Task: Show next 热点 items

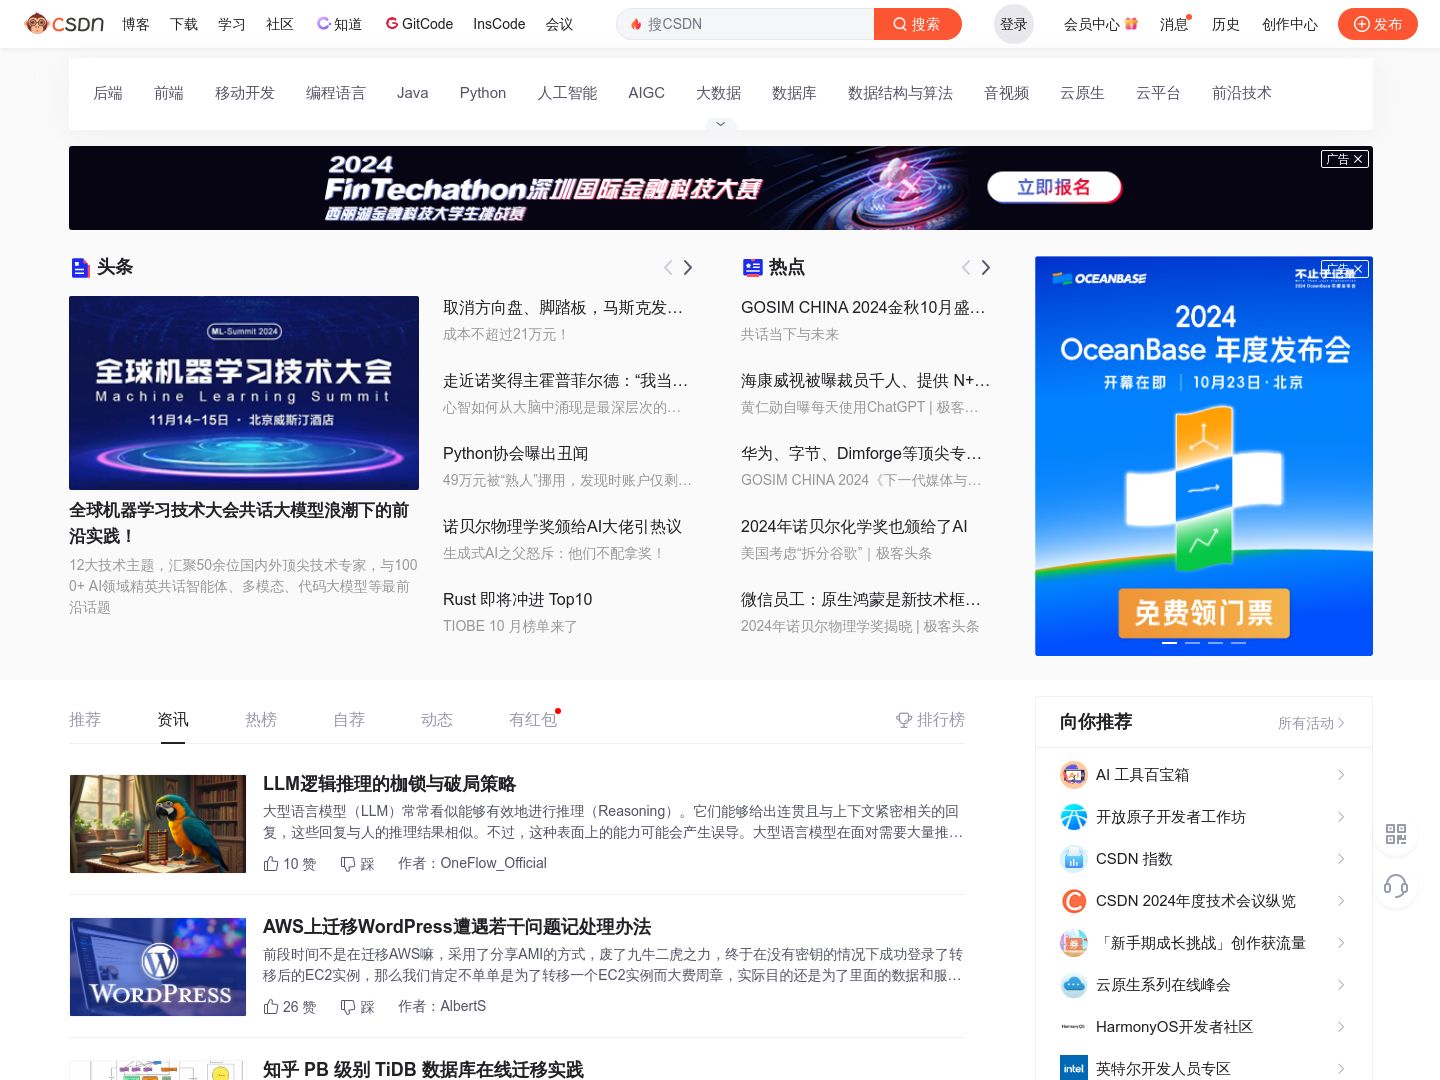Action: 986,267
